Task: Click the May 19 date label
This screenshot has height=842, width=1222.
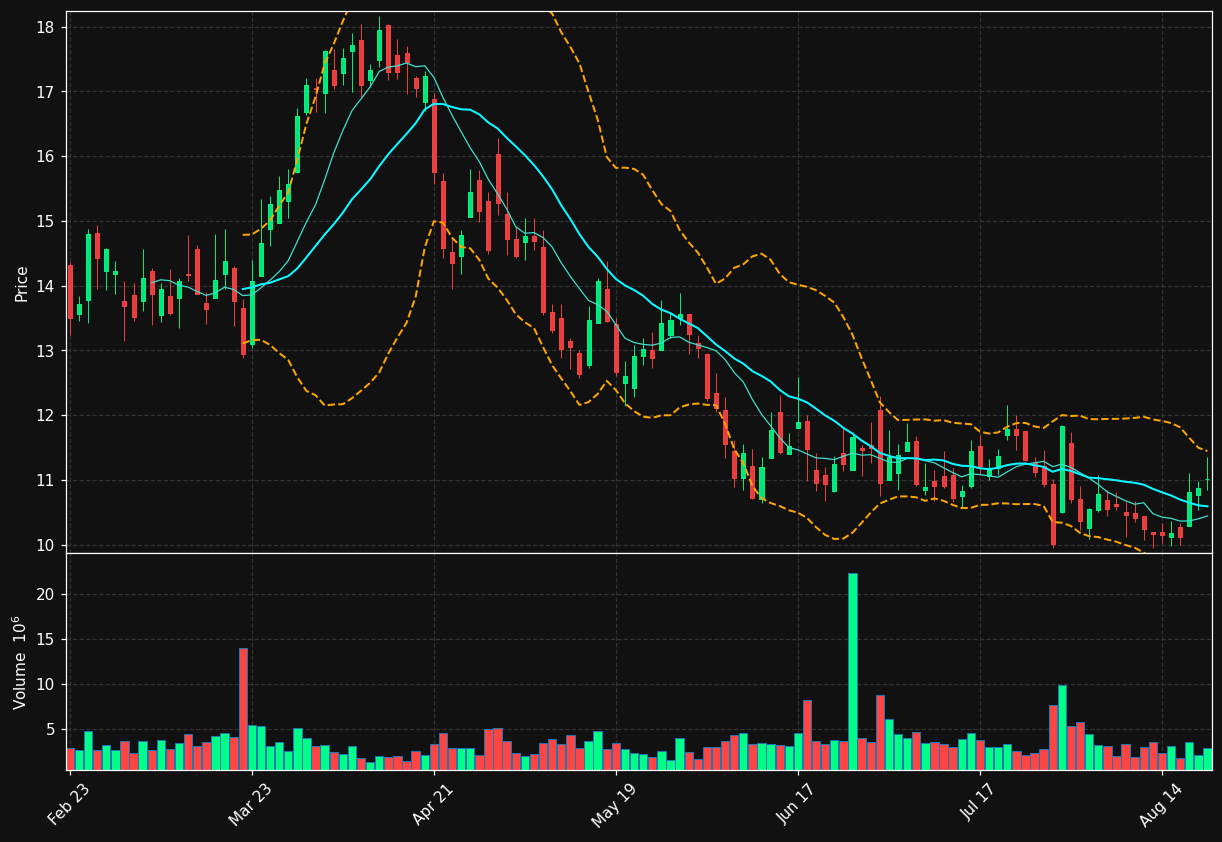Action: tap(613, 806)
